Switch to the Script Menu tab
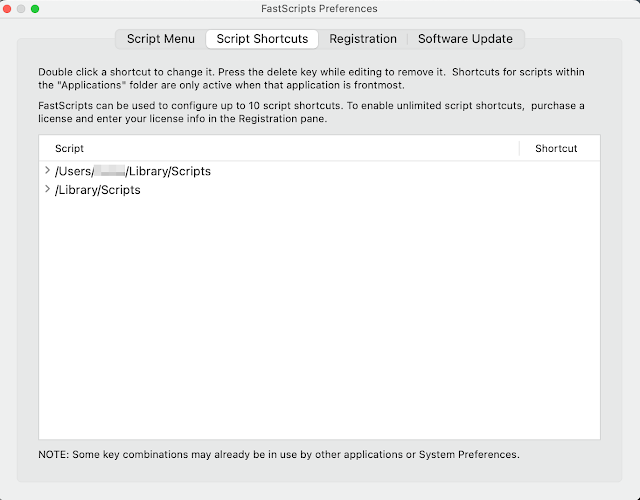The width and height of the screenshot is (640, 500). (160, 39)
